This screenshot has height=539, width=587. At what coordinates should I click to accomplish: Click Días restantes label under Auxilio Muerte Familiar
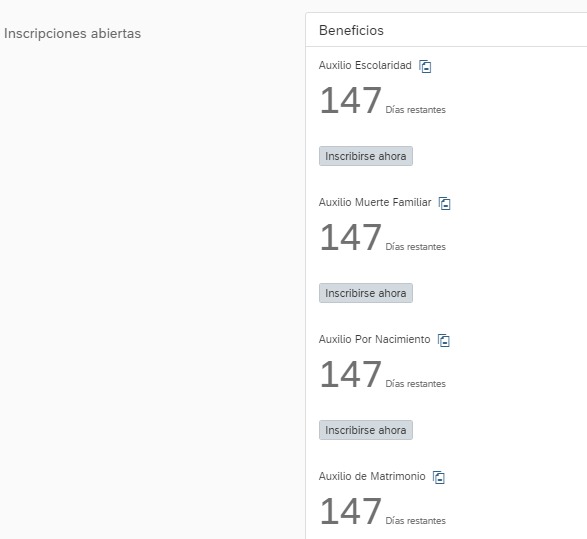pyautogui.click(x=416, y=247)
